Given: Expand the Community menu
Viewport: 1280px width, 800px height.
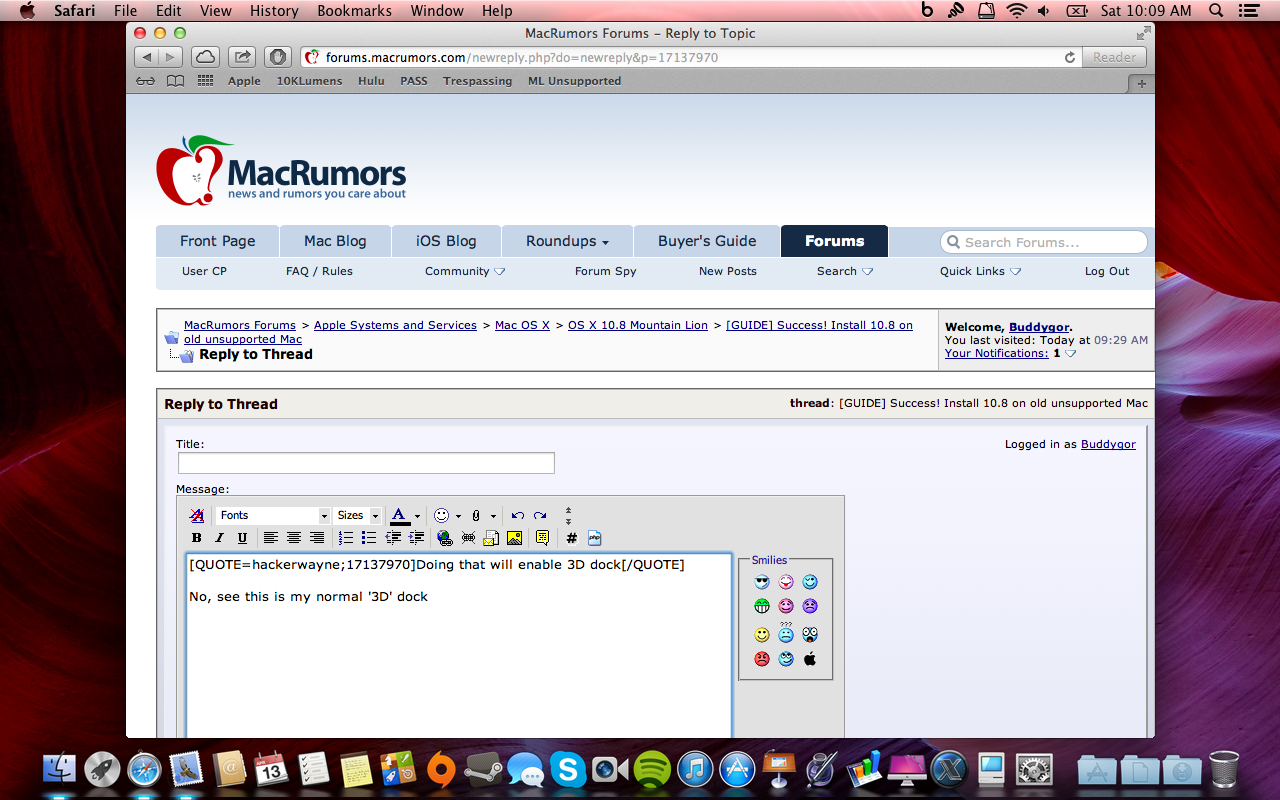Looking at the screenshot, I should (465, 271).
